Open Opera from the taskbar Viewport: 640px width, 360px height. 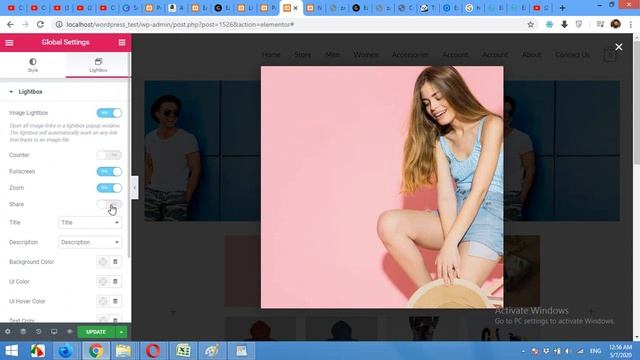153,351
